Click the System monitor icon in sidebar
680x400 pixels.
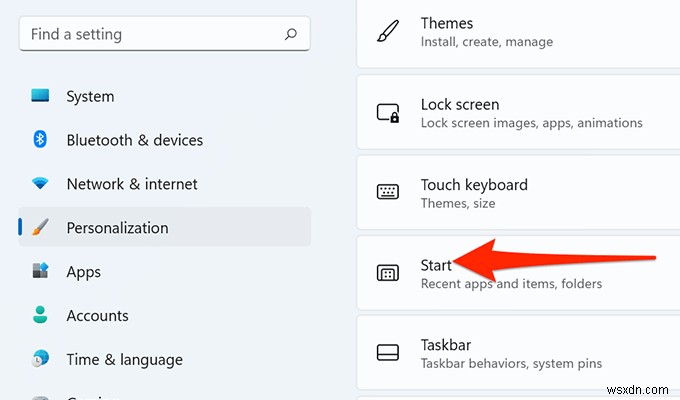(x=40, y=95)
